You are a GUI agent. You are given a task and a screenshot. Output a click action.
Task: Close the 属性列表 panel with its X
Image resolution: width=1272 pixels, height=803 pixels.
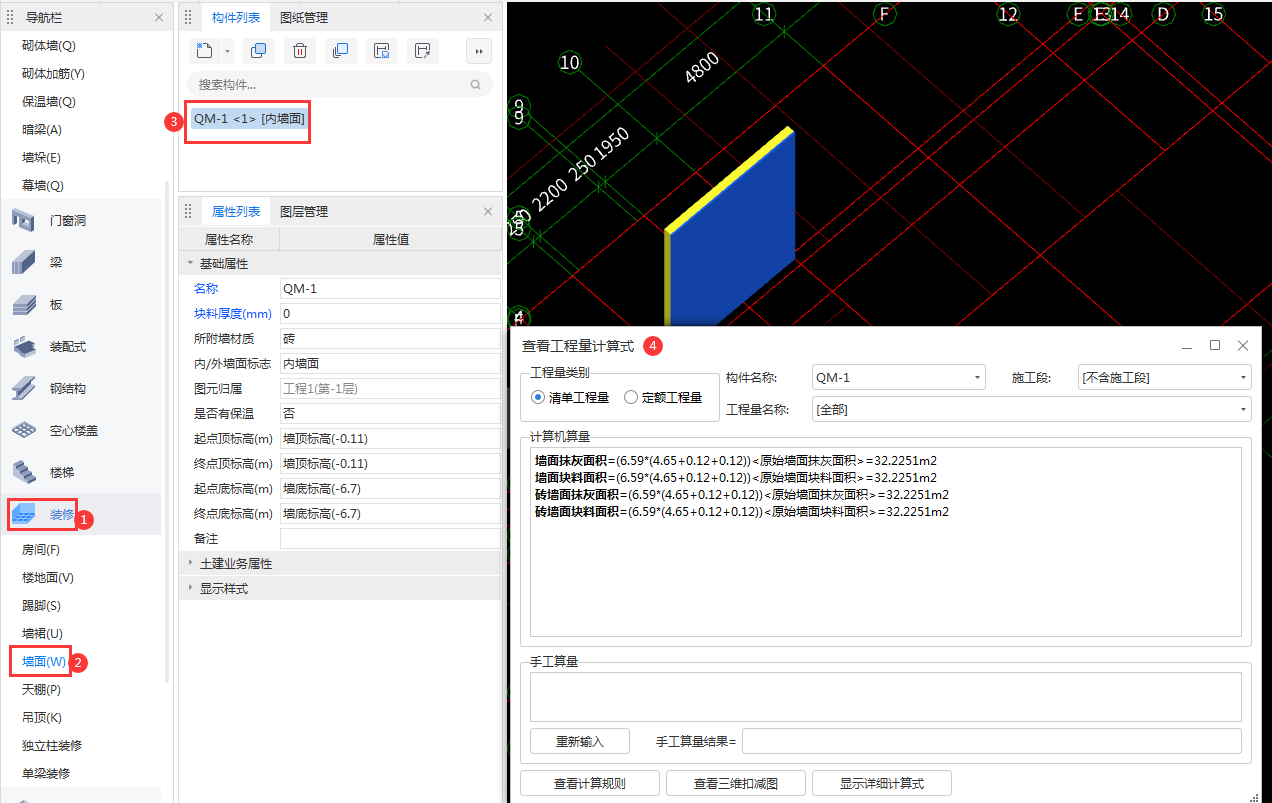[488, 212]
